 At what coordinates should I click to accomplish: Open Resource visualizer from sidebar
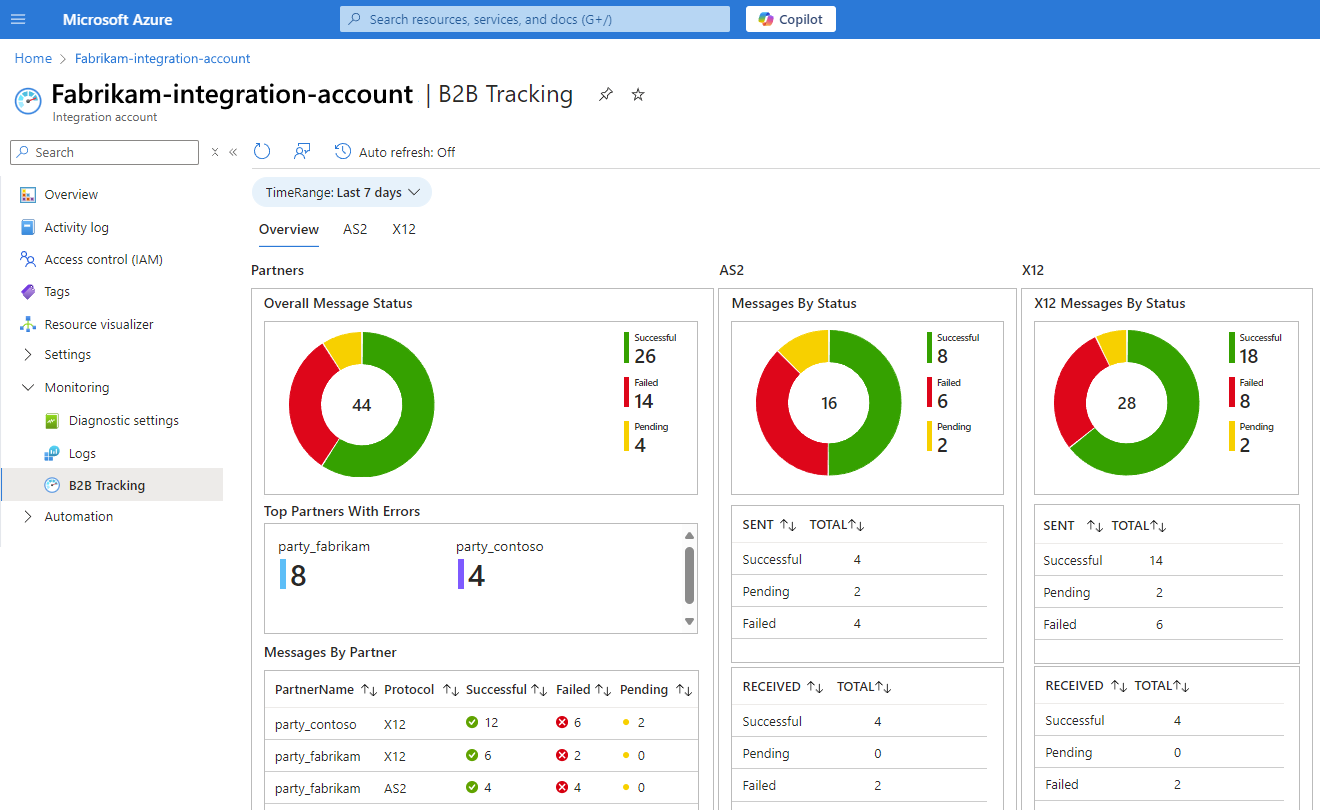98,324
